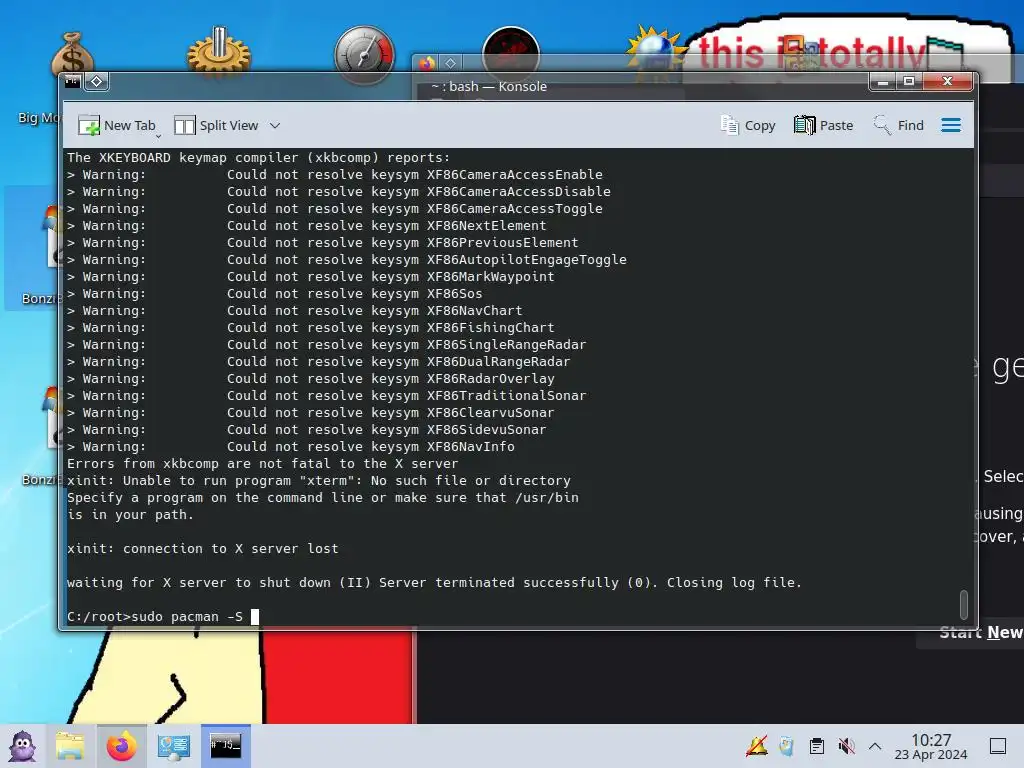Click 'XF86AutopilotEngageToggle' warning line

pos(347,259)
